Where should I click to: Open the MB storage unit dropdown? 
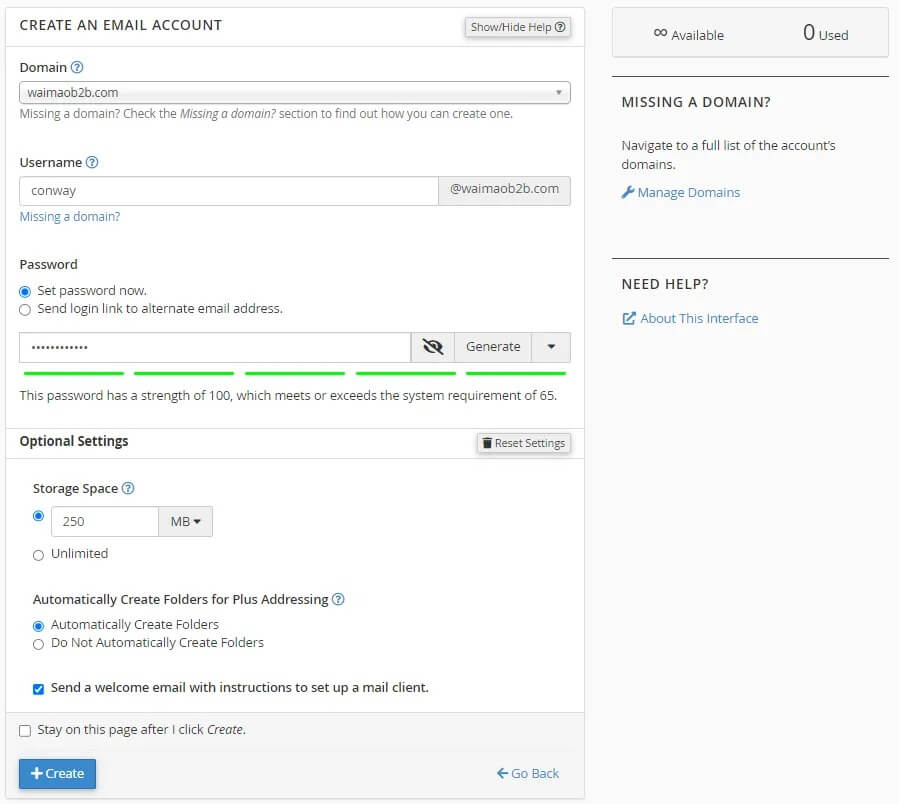185,522
